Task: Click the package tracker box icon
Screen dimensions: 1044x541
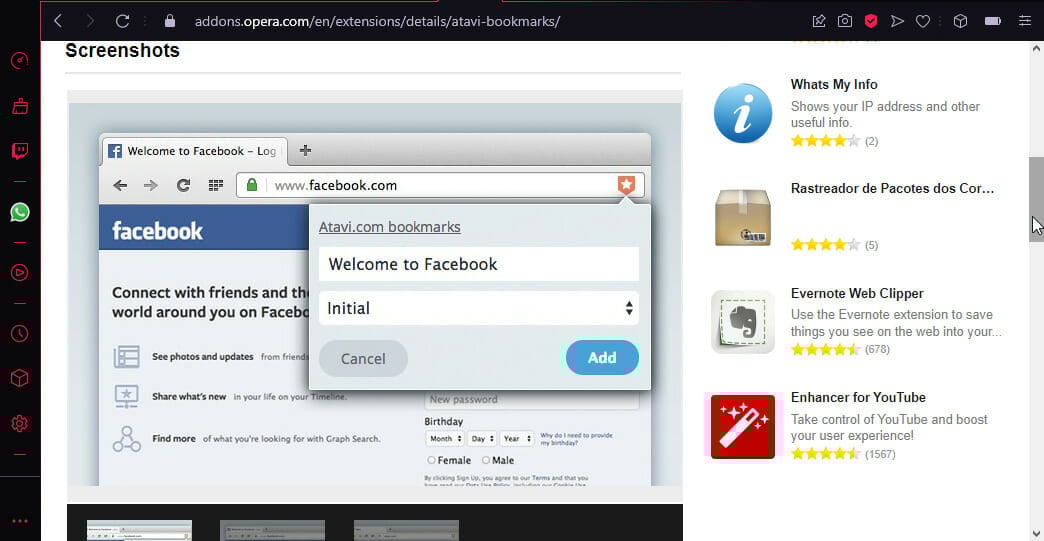Action: [742, 217]
